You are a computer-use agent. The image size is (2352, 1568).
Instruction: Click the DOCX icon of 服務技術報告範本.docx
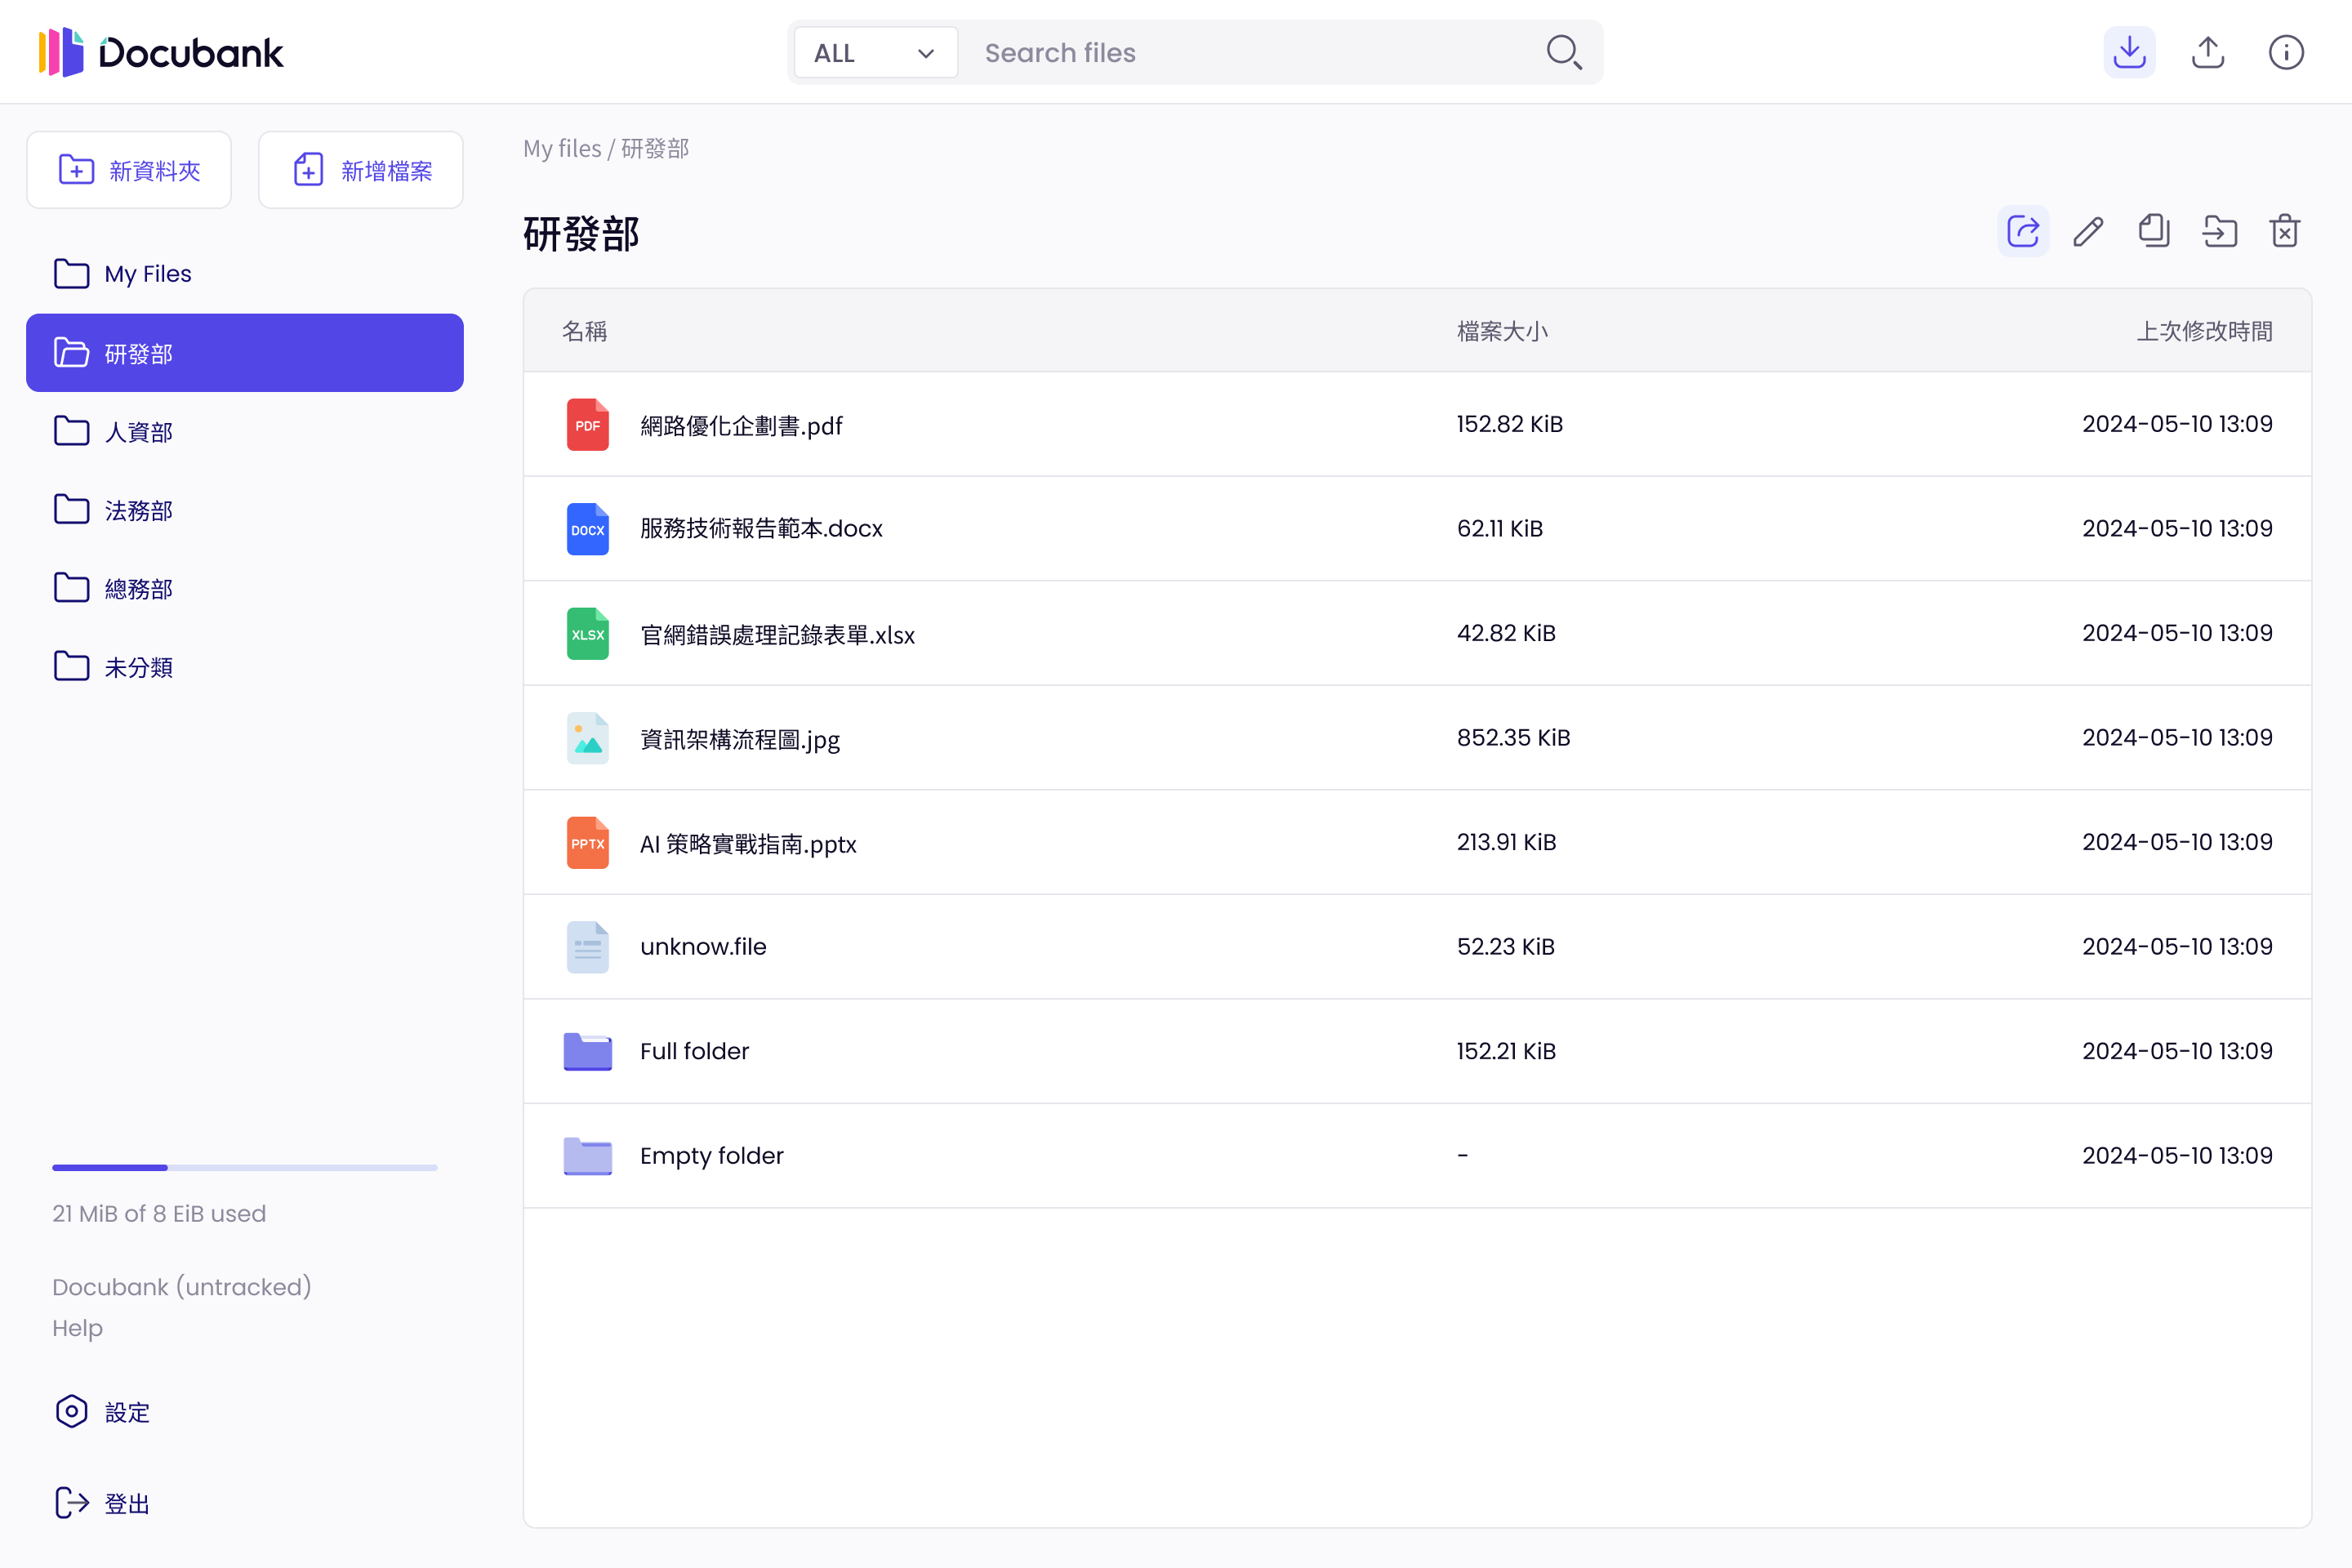point(588,529)
